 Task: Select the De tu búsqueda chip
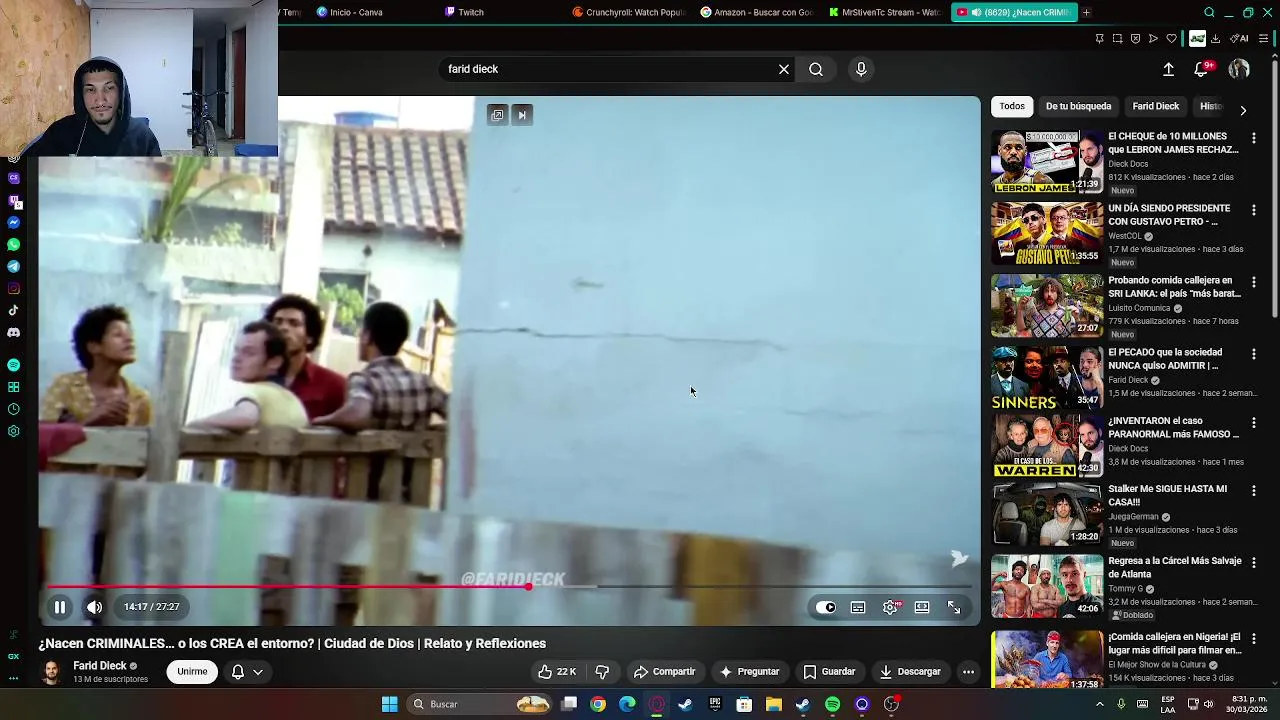1078,106
